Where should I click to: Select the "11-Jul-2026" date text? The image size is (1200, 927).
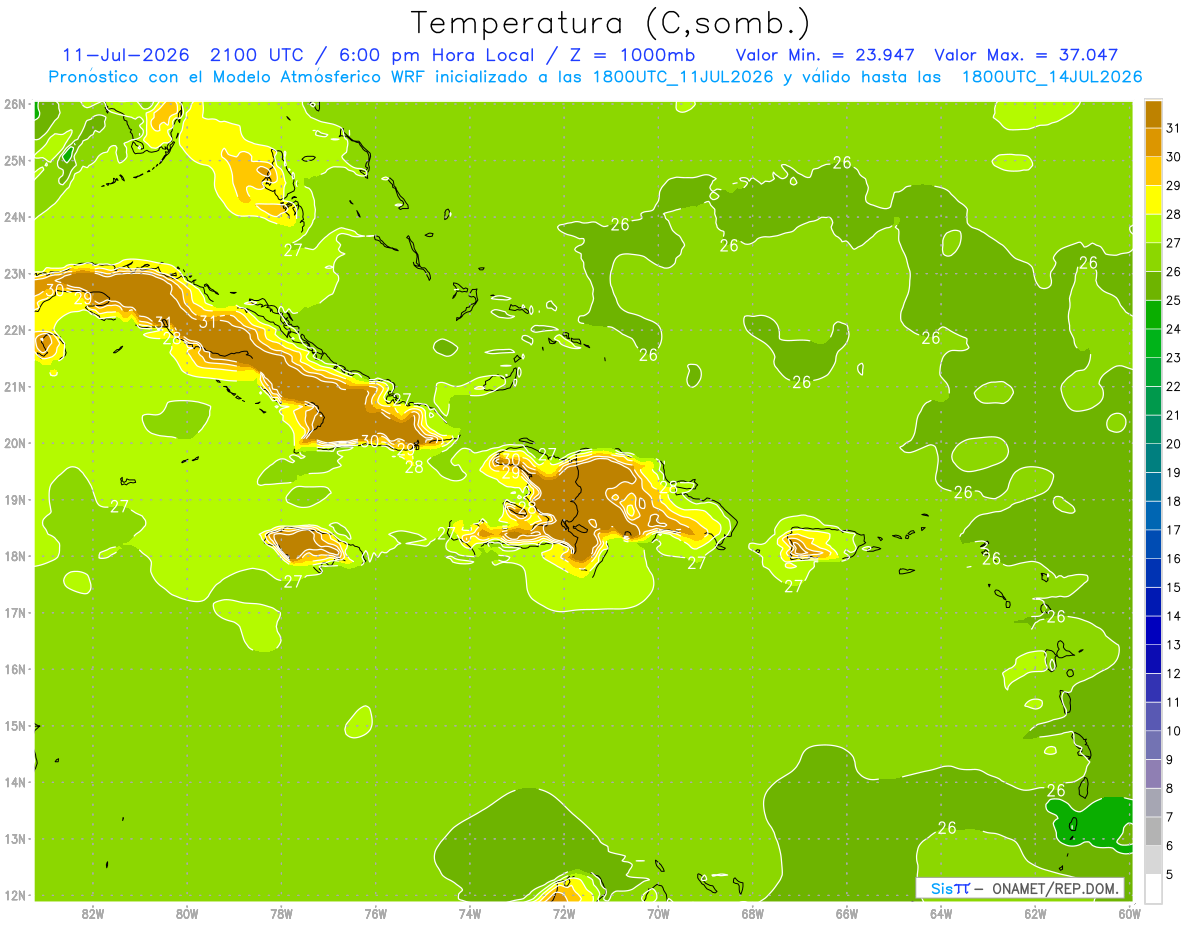click(x=128, y=55)
